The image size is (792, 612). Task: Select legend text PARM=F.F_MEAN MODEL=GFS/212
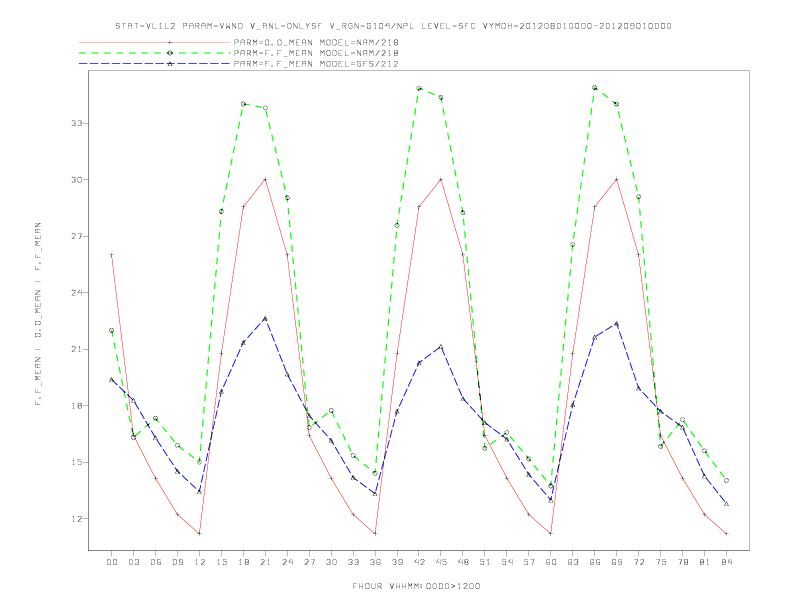316,64
